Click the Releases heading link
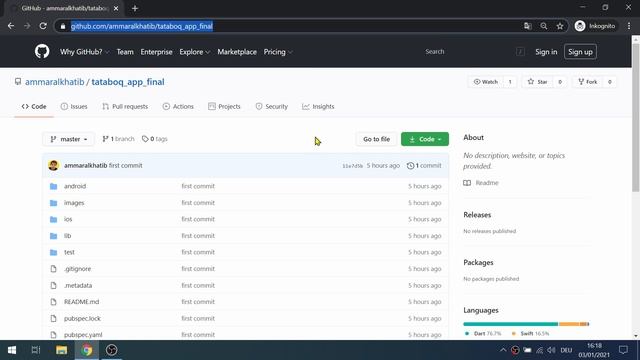Viewport: 640px width, 360px height. [x=477, y=215]
